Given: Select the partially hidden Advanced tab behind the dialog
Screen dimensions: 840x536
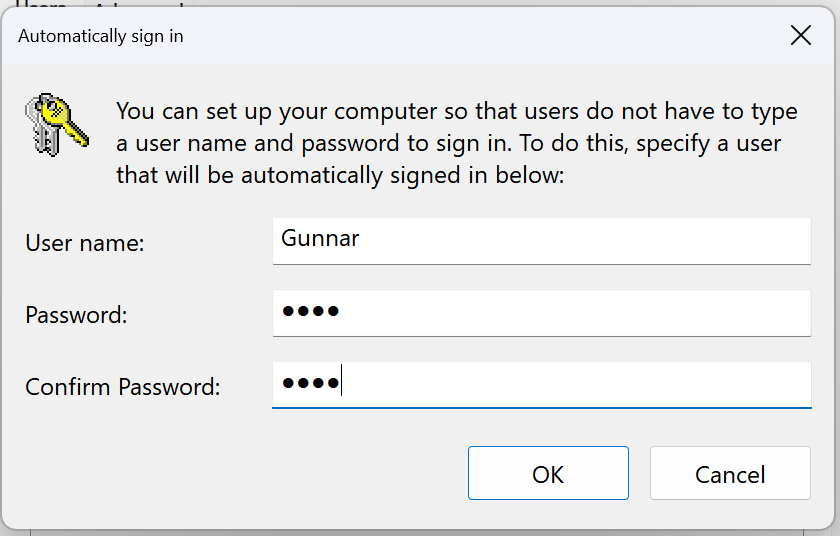Looking at the screenshot, I should tap(139, 4).
